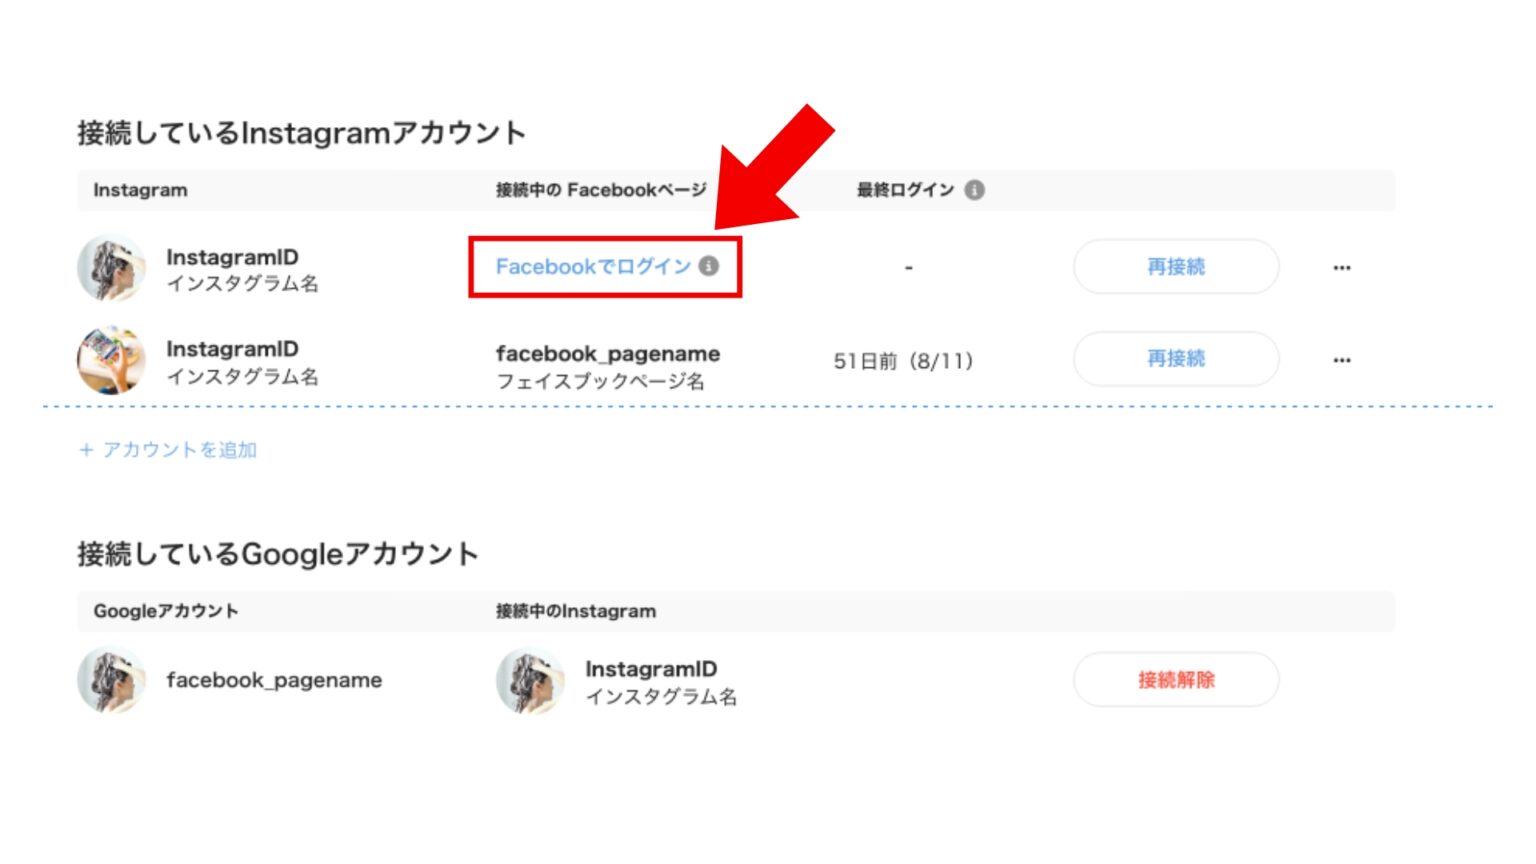Viewport: 1536px width, 864px height.
Task: Click 再接続 button for the first account
Action: click(x=1176, y=266)
